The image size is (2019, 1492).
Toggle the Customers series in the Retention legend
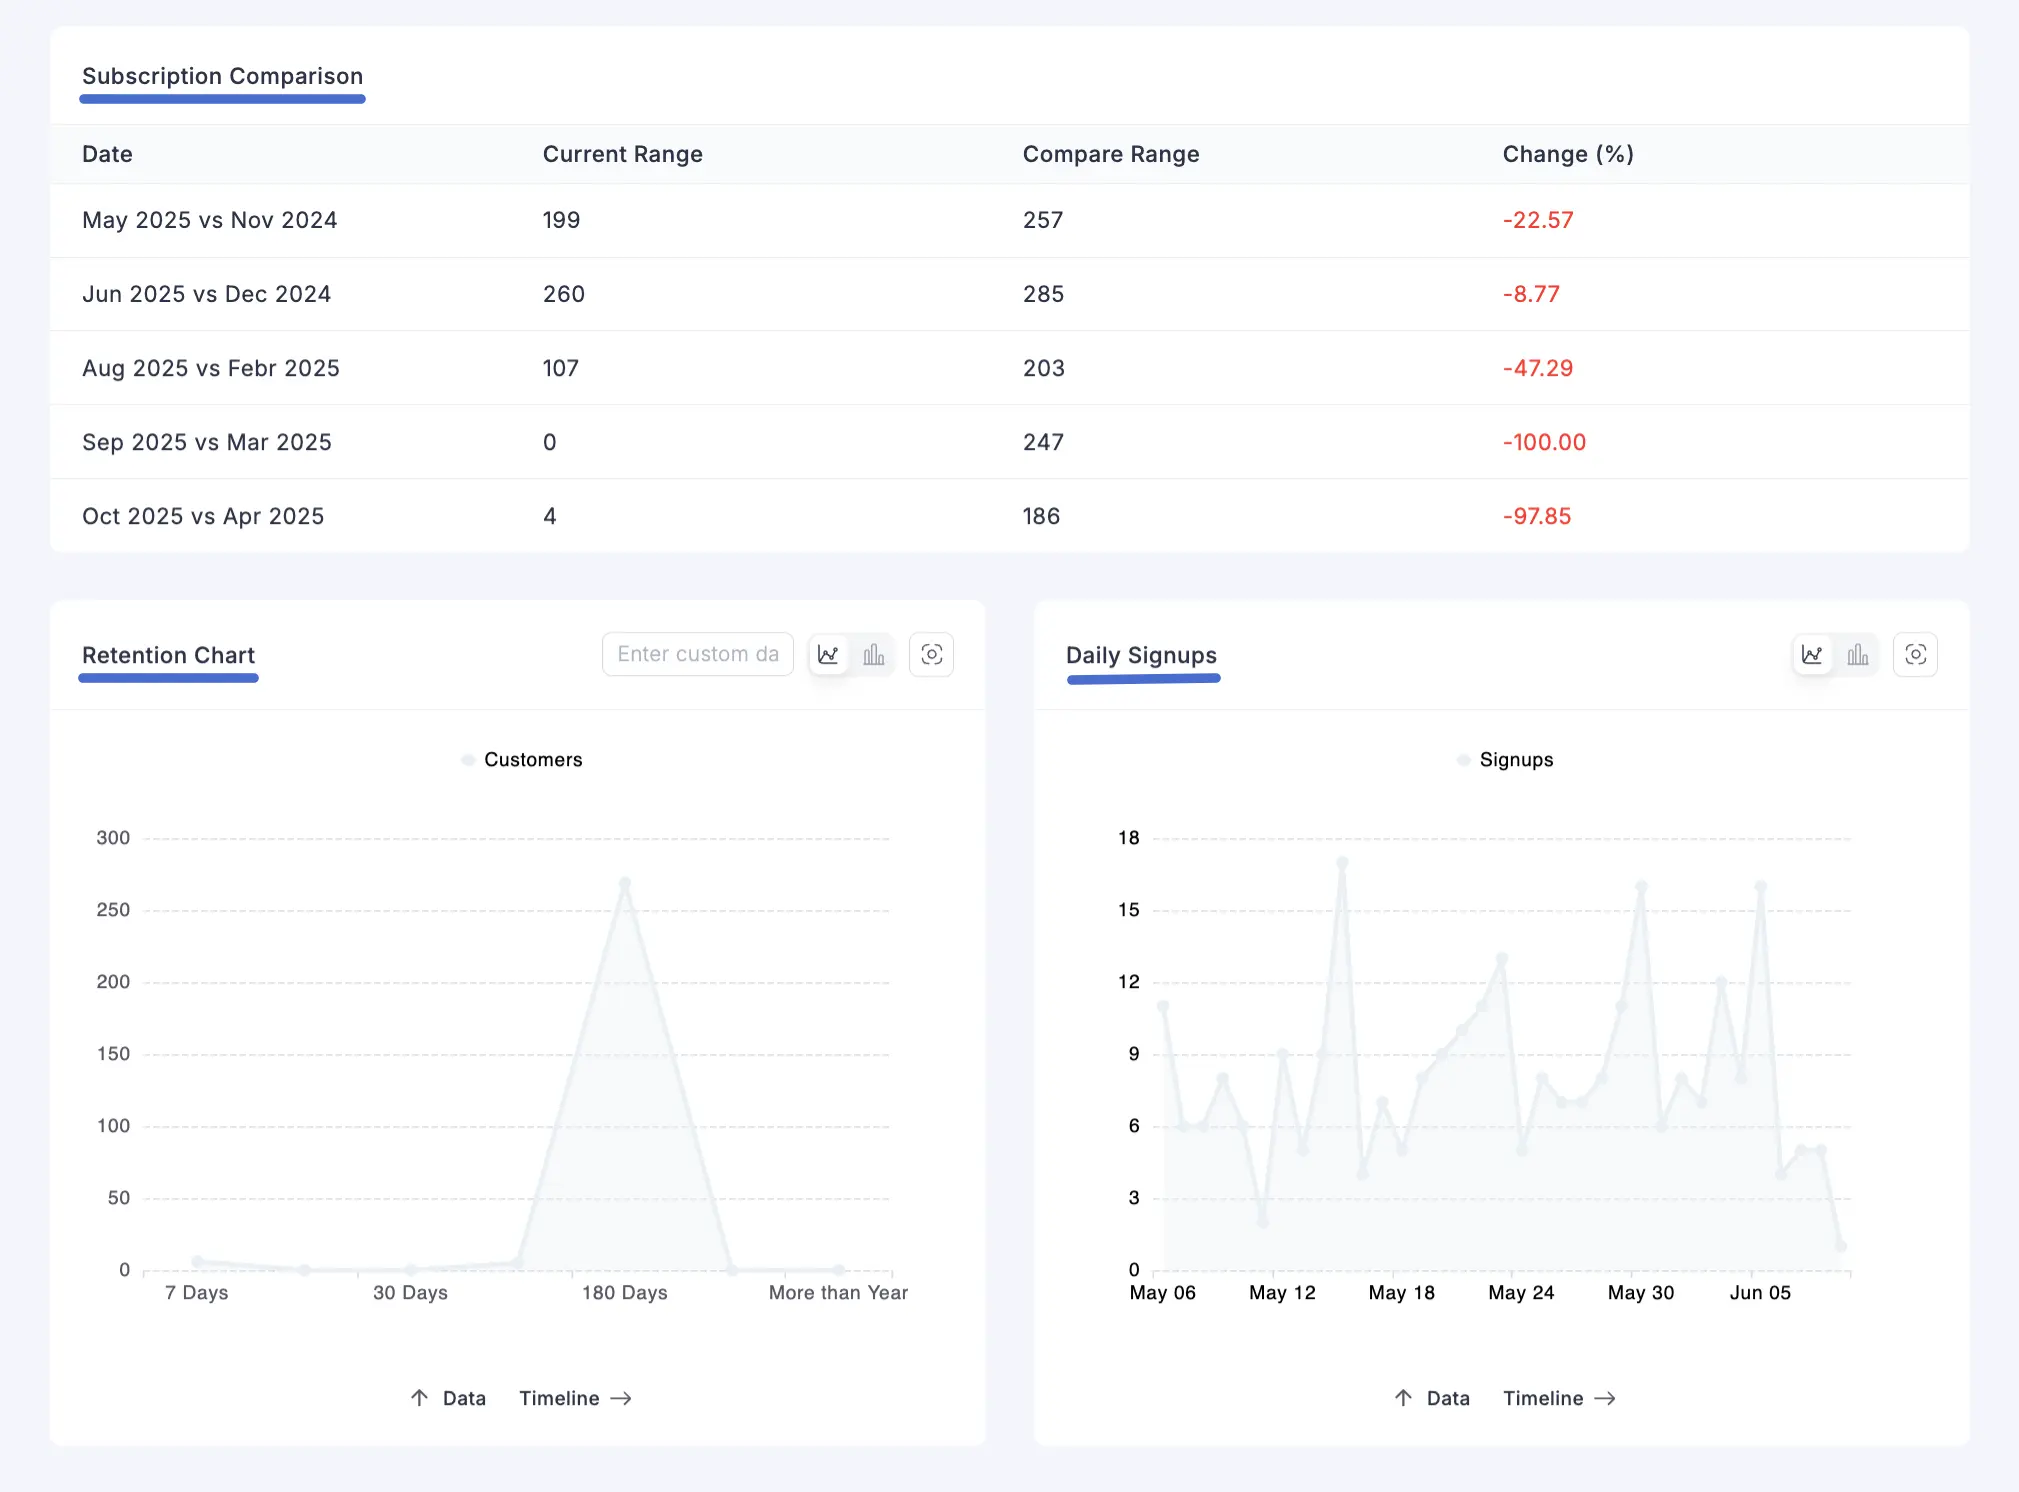pos(521,759)
